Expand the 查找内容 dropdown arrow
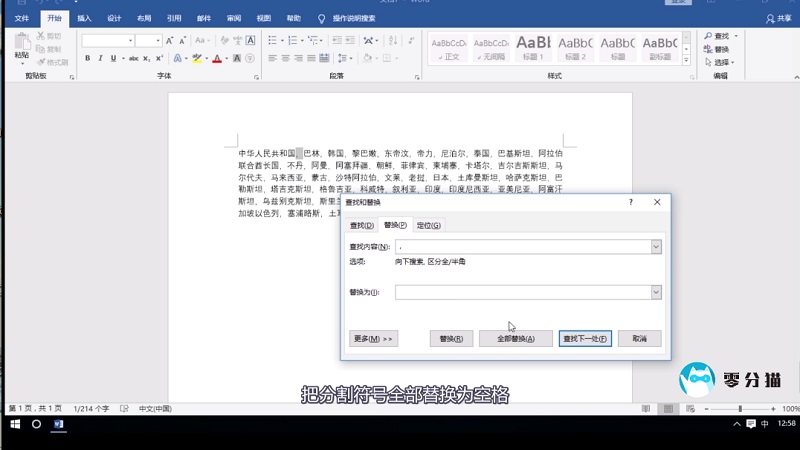Viewport: 800px width, 450px height. (656, 246)
